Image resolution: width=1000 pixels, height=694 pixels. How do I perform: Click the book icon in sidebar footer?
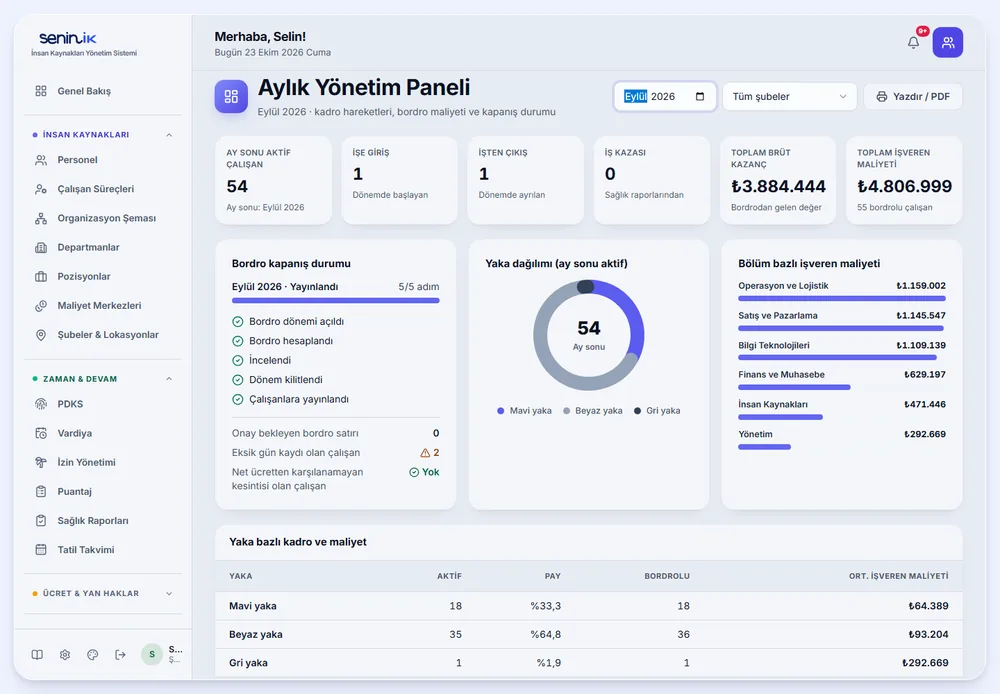coord(37,654)
